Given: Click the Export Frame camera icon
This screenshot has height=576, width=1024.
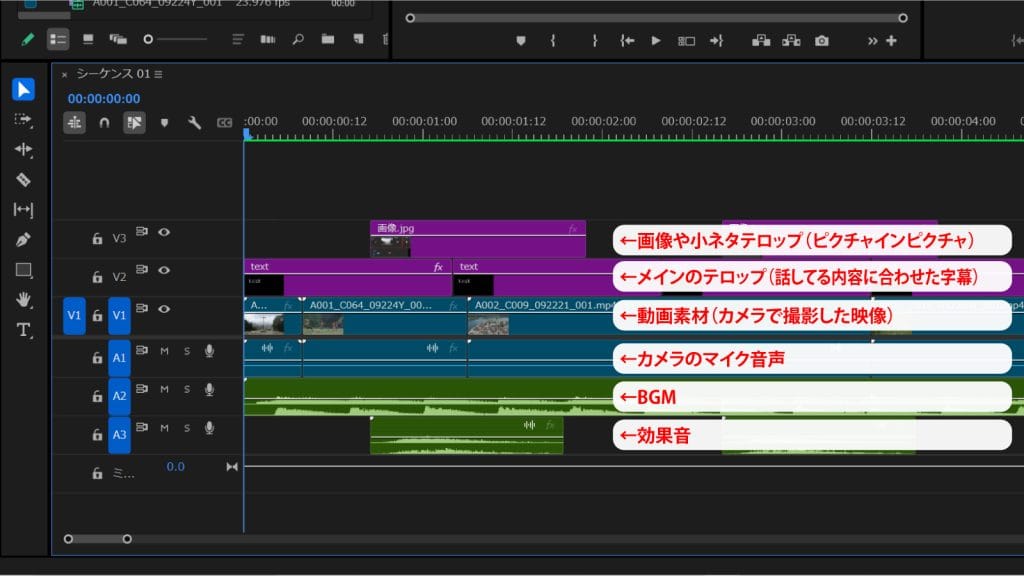Looking at the screenshot, I should tap(821, 41).
